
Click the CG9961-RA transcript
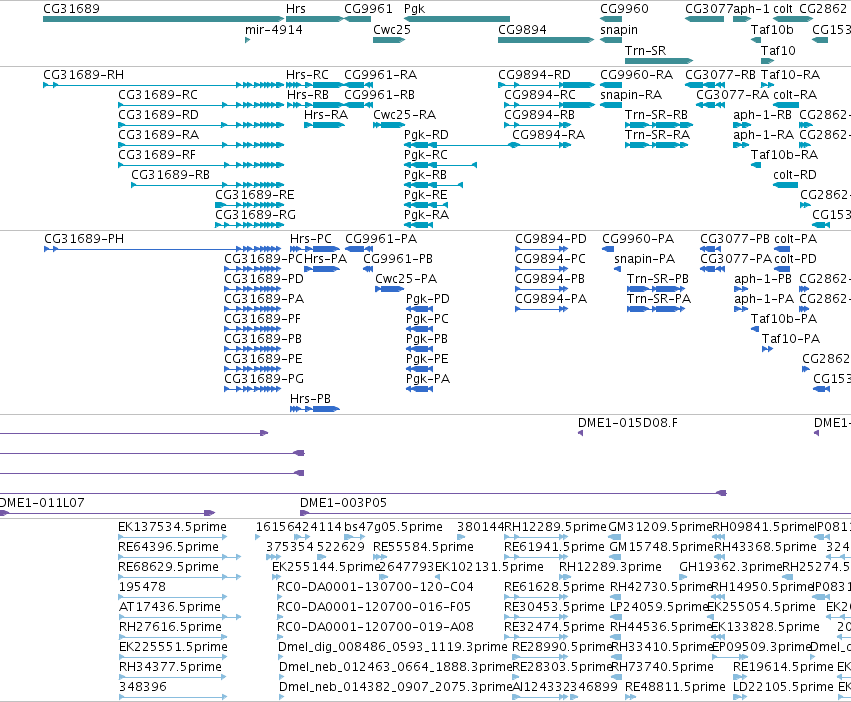pos(359,85)
